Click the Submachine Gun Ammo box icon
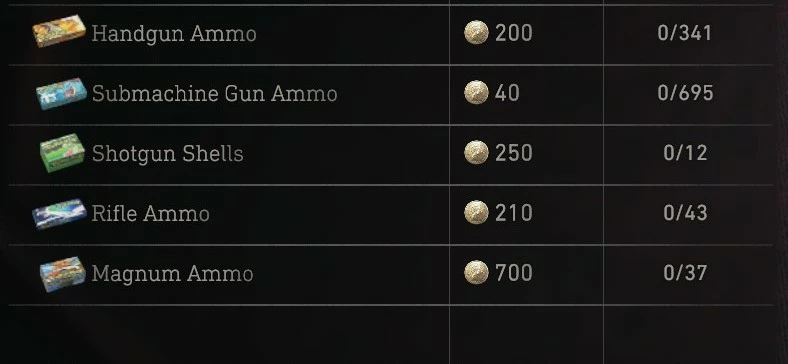Screen dimensions: 788x364 click(61, 94)
